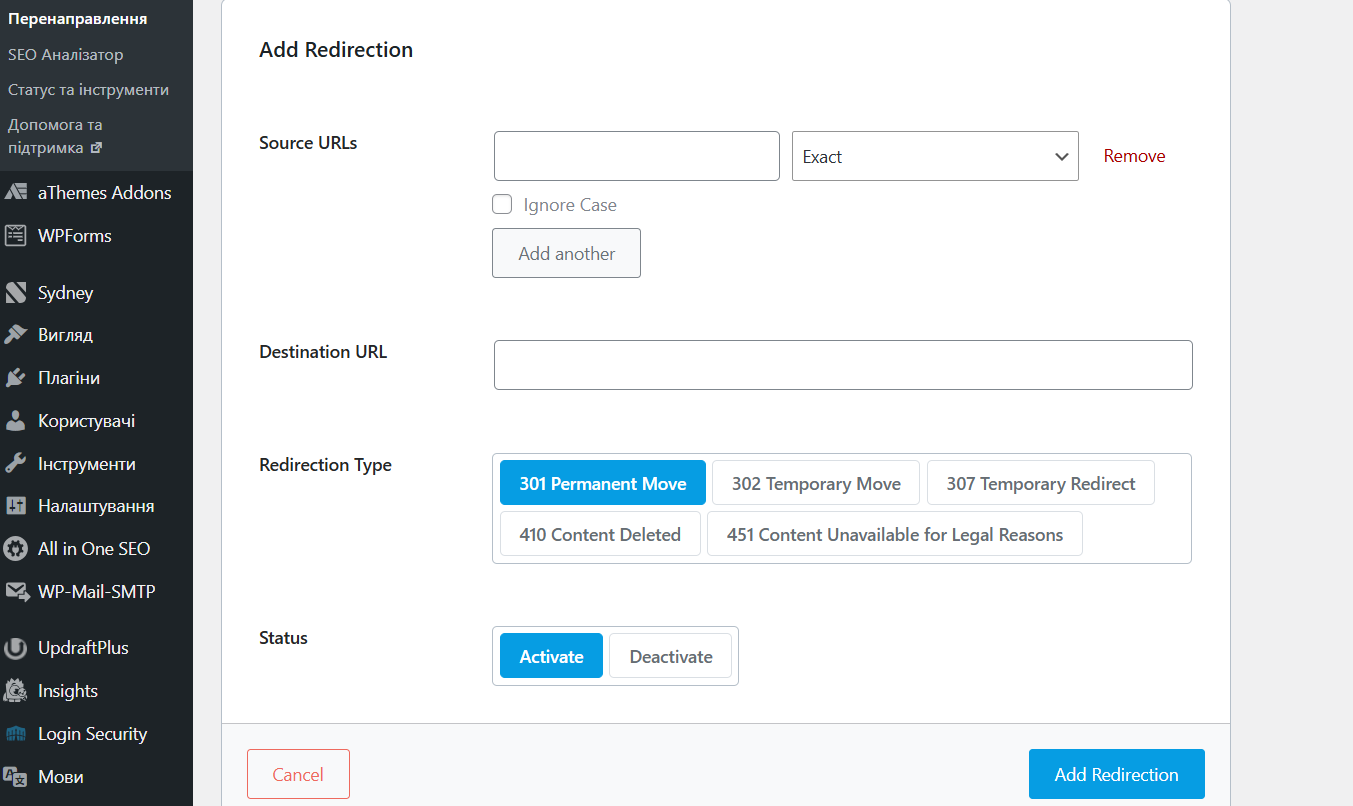Click the Користувачі user icon
The width and height of the screenshot is (1353, 806).
coord(16,421)
